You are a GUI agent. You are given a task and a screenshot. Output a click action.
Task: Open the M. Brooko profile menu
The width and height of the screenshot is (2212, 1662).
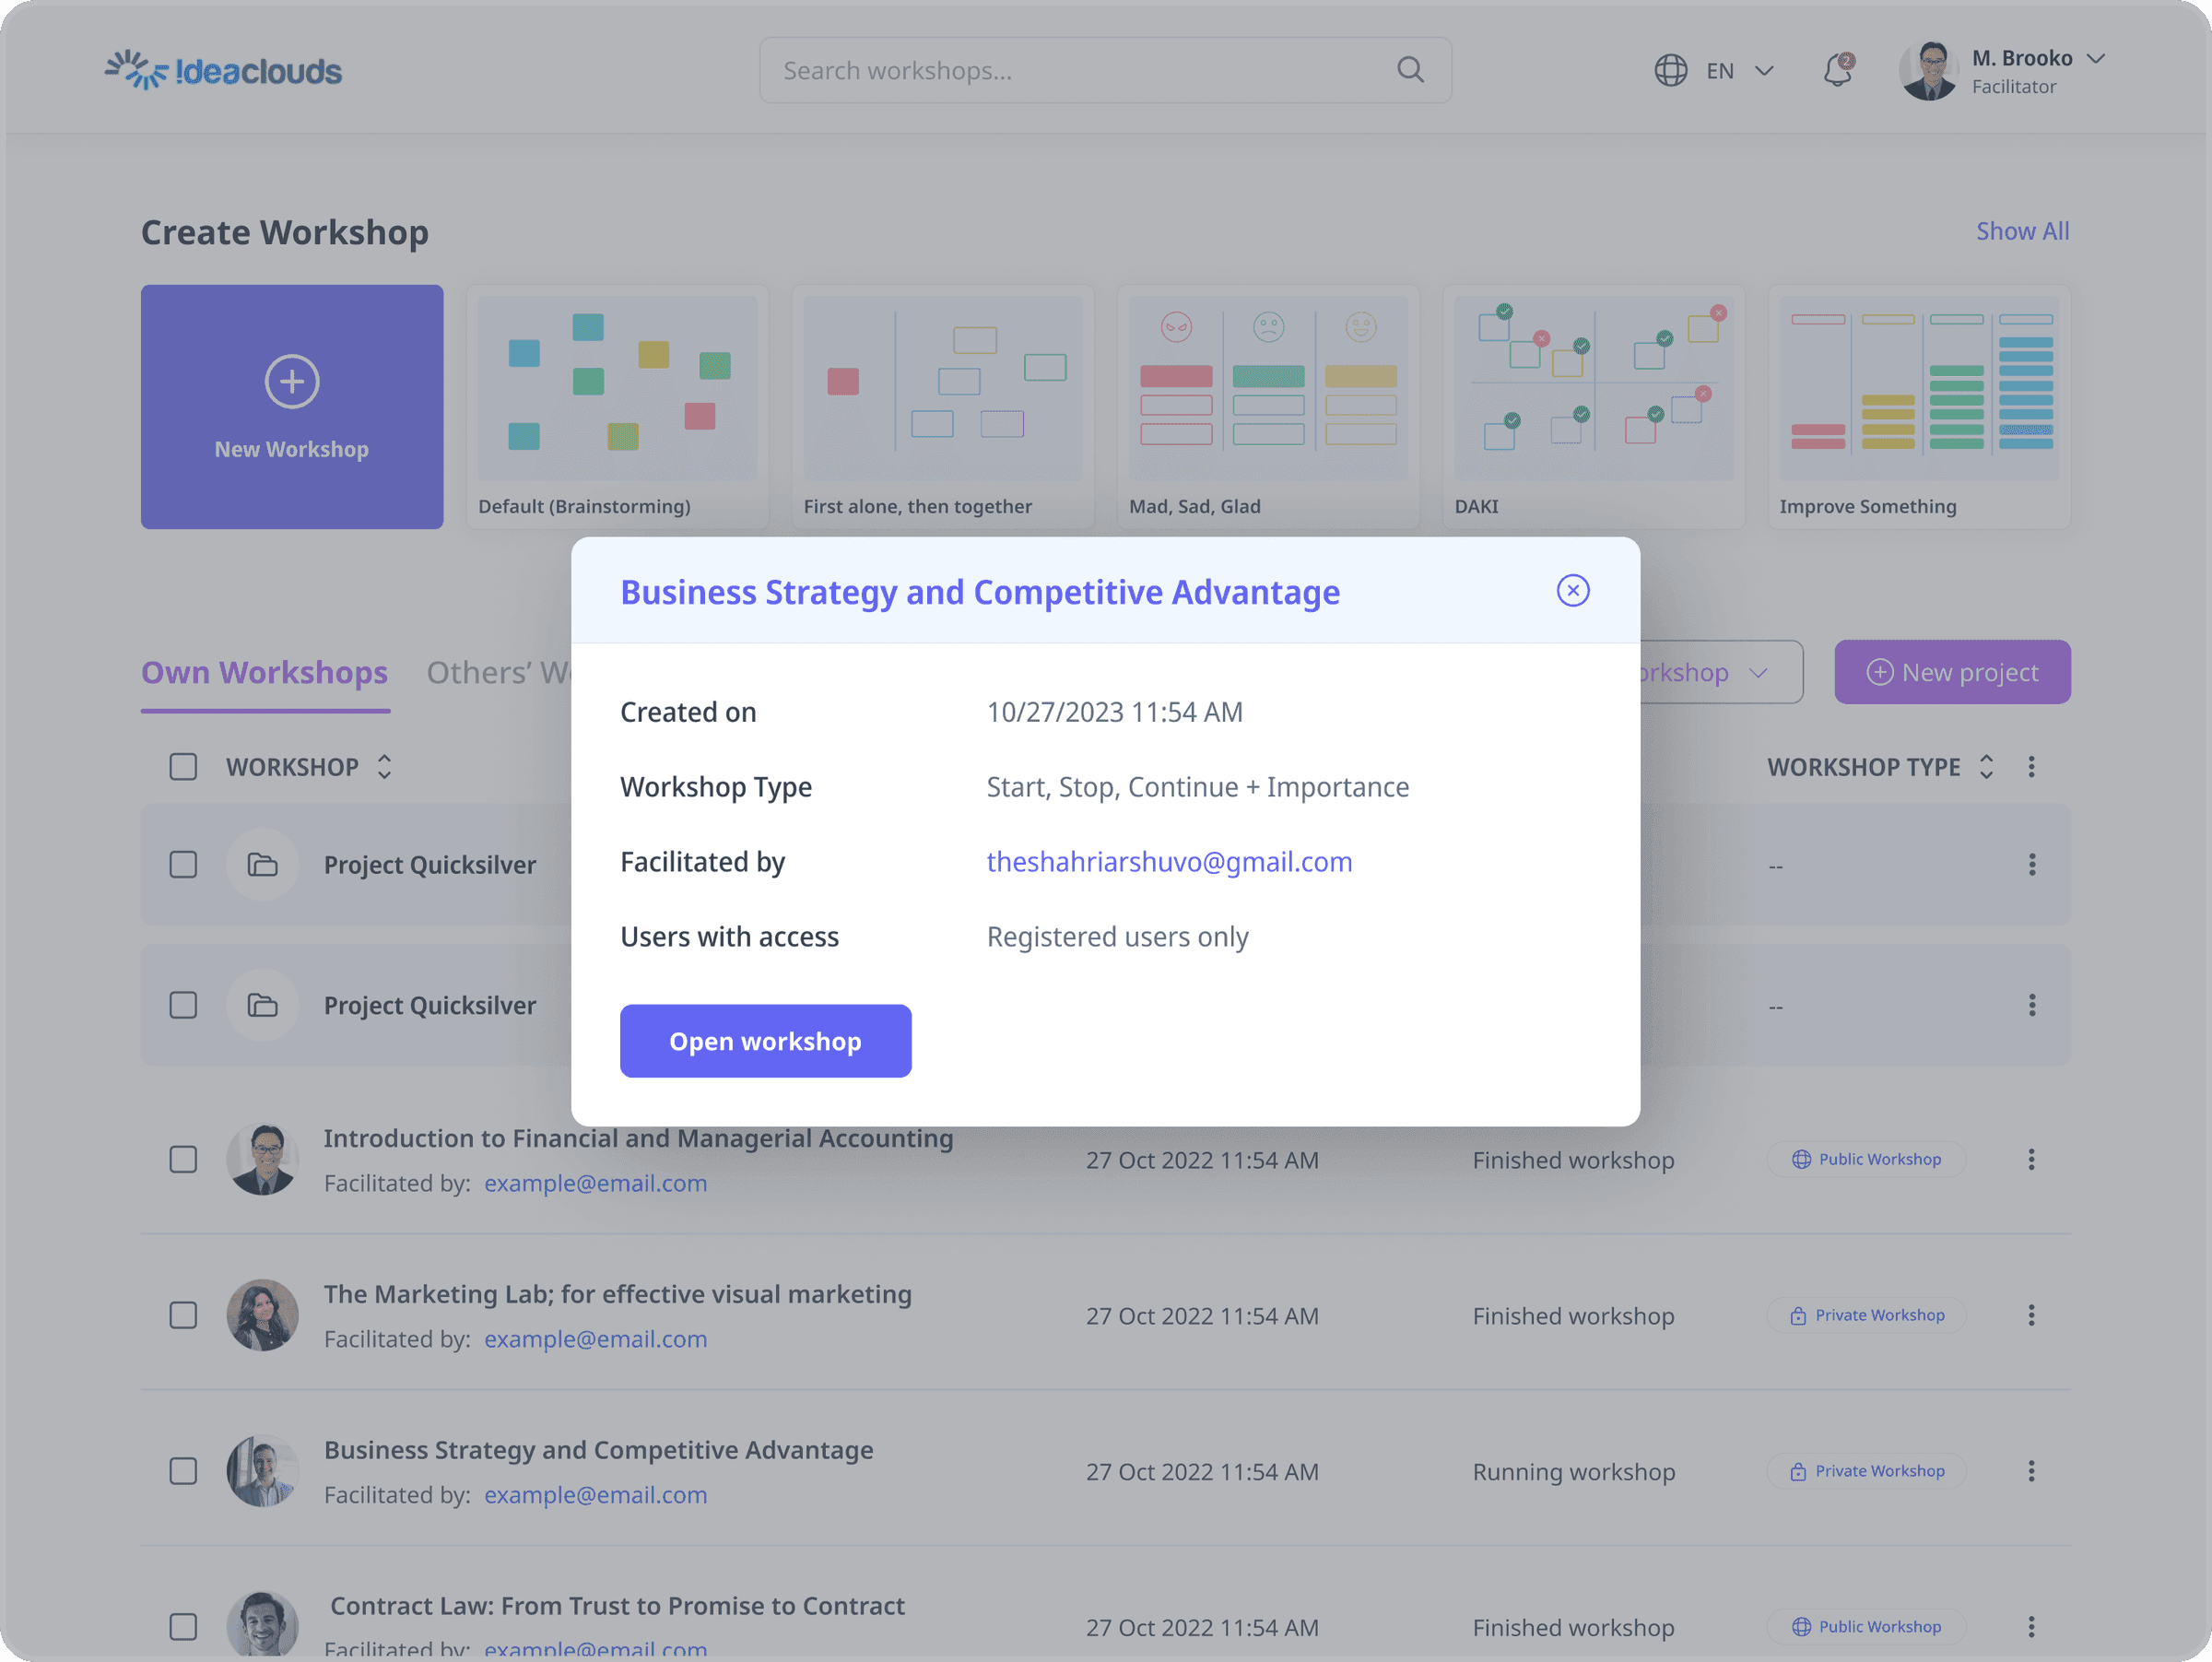click(x=2002, y=71)
